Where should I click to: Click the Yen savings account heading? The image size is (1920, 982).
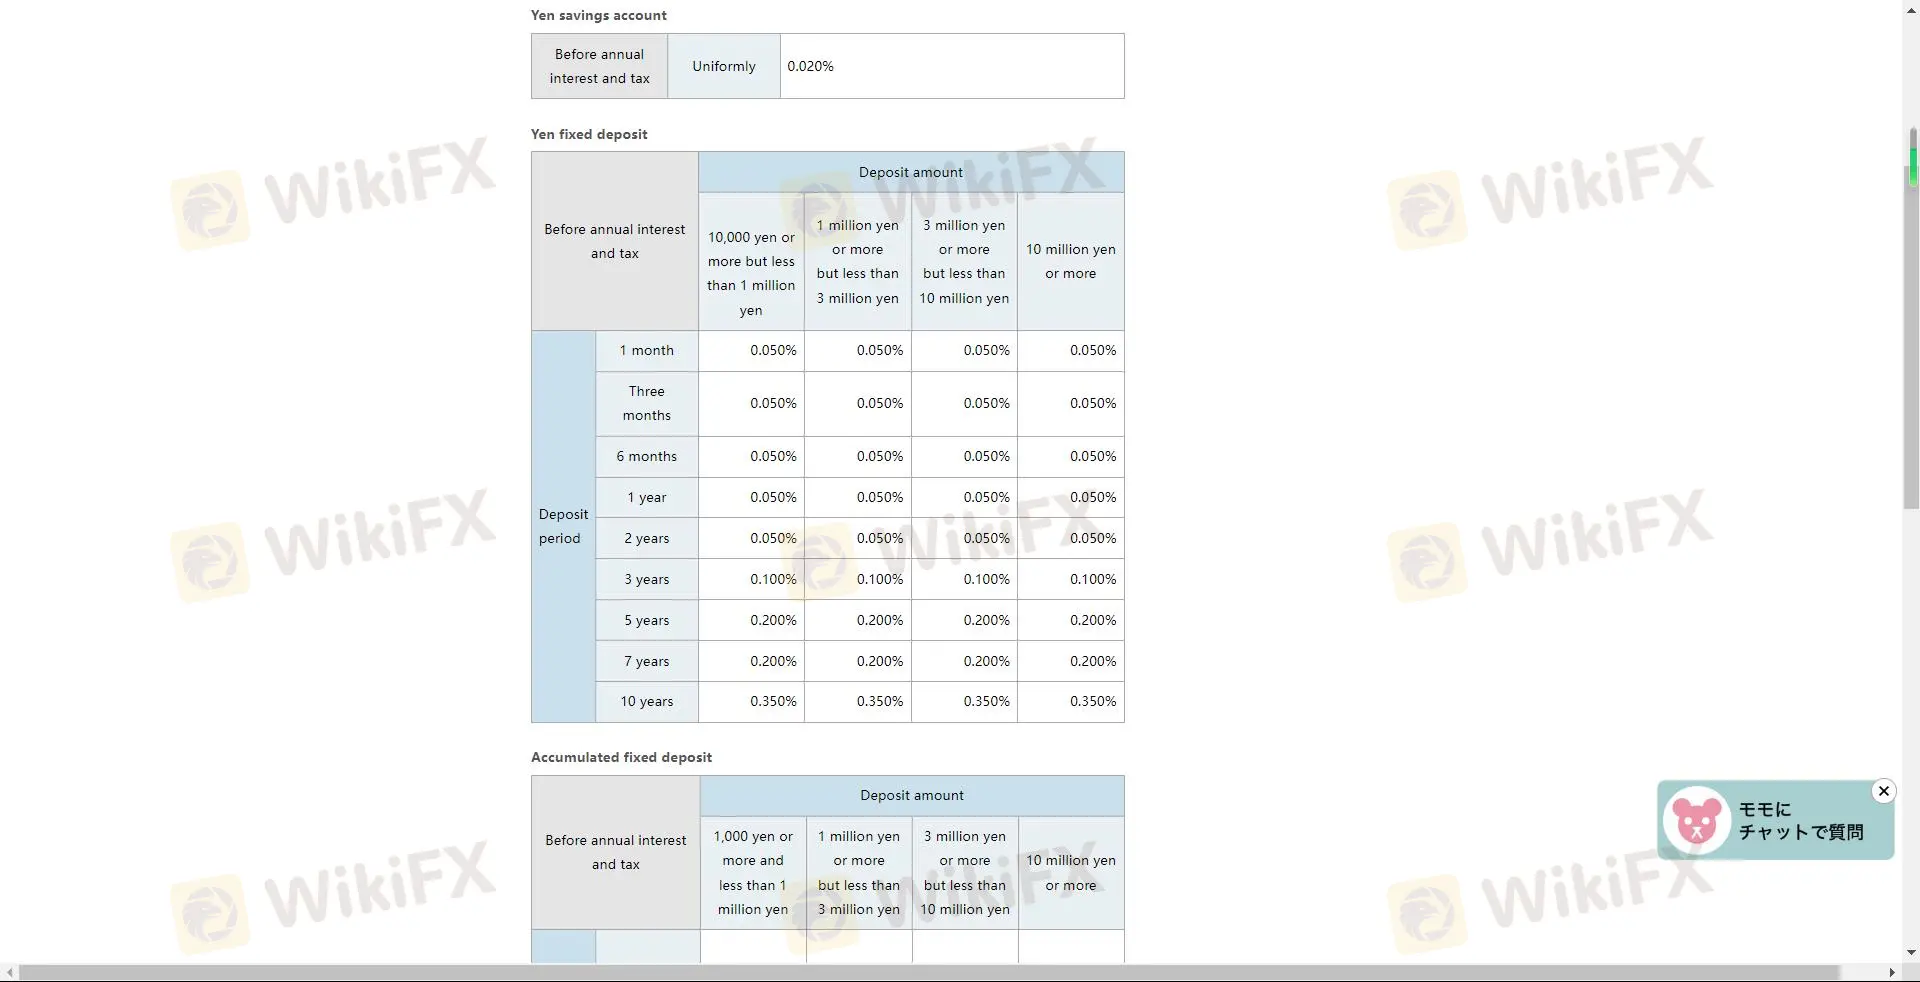(x=597, y=15)
